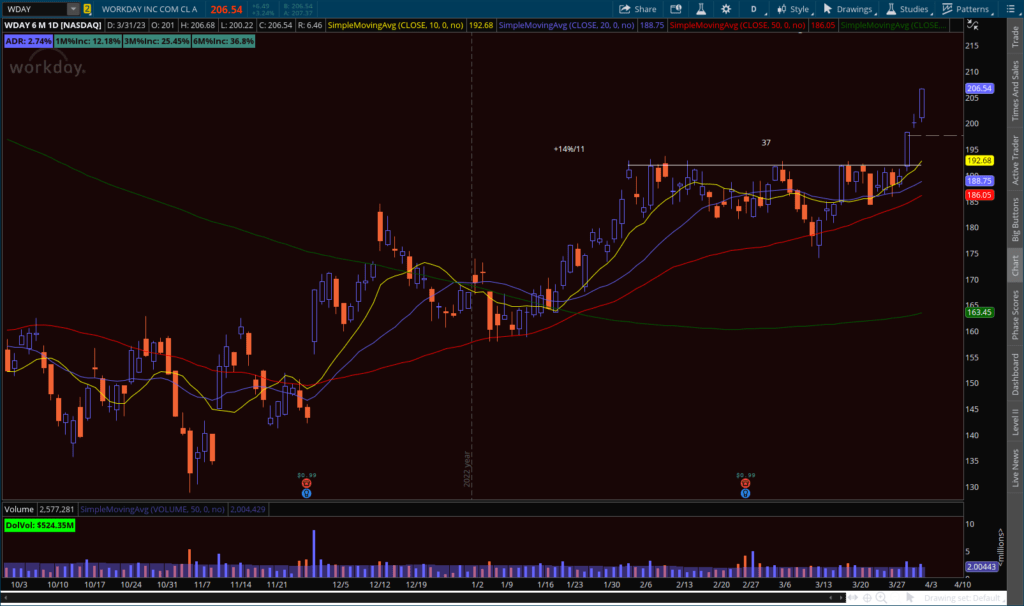Open the Studies dropdown menu
The width and height of the screenshot is (1024, 606).
click(908, 9)
